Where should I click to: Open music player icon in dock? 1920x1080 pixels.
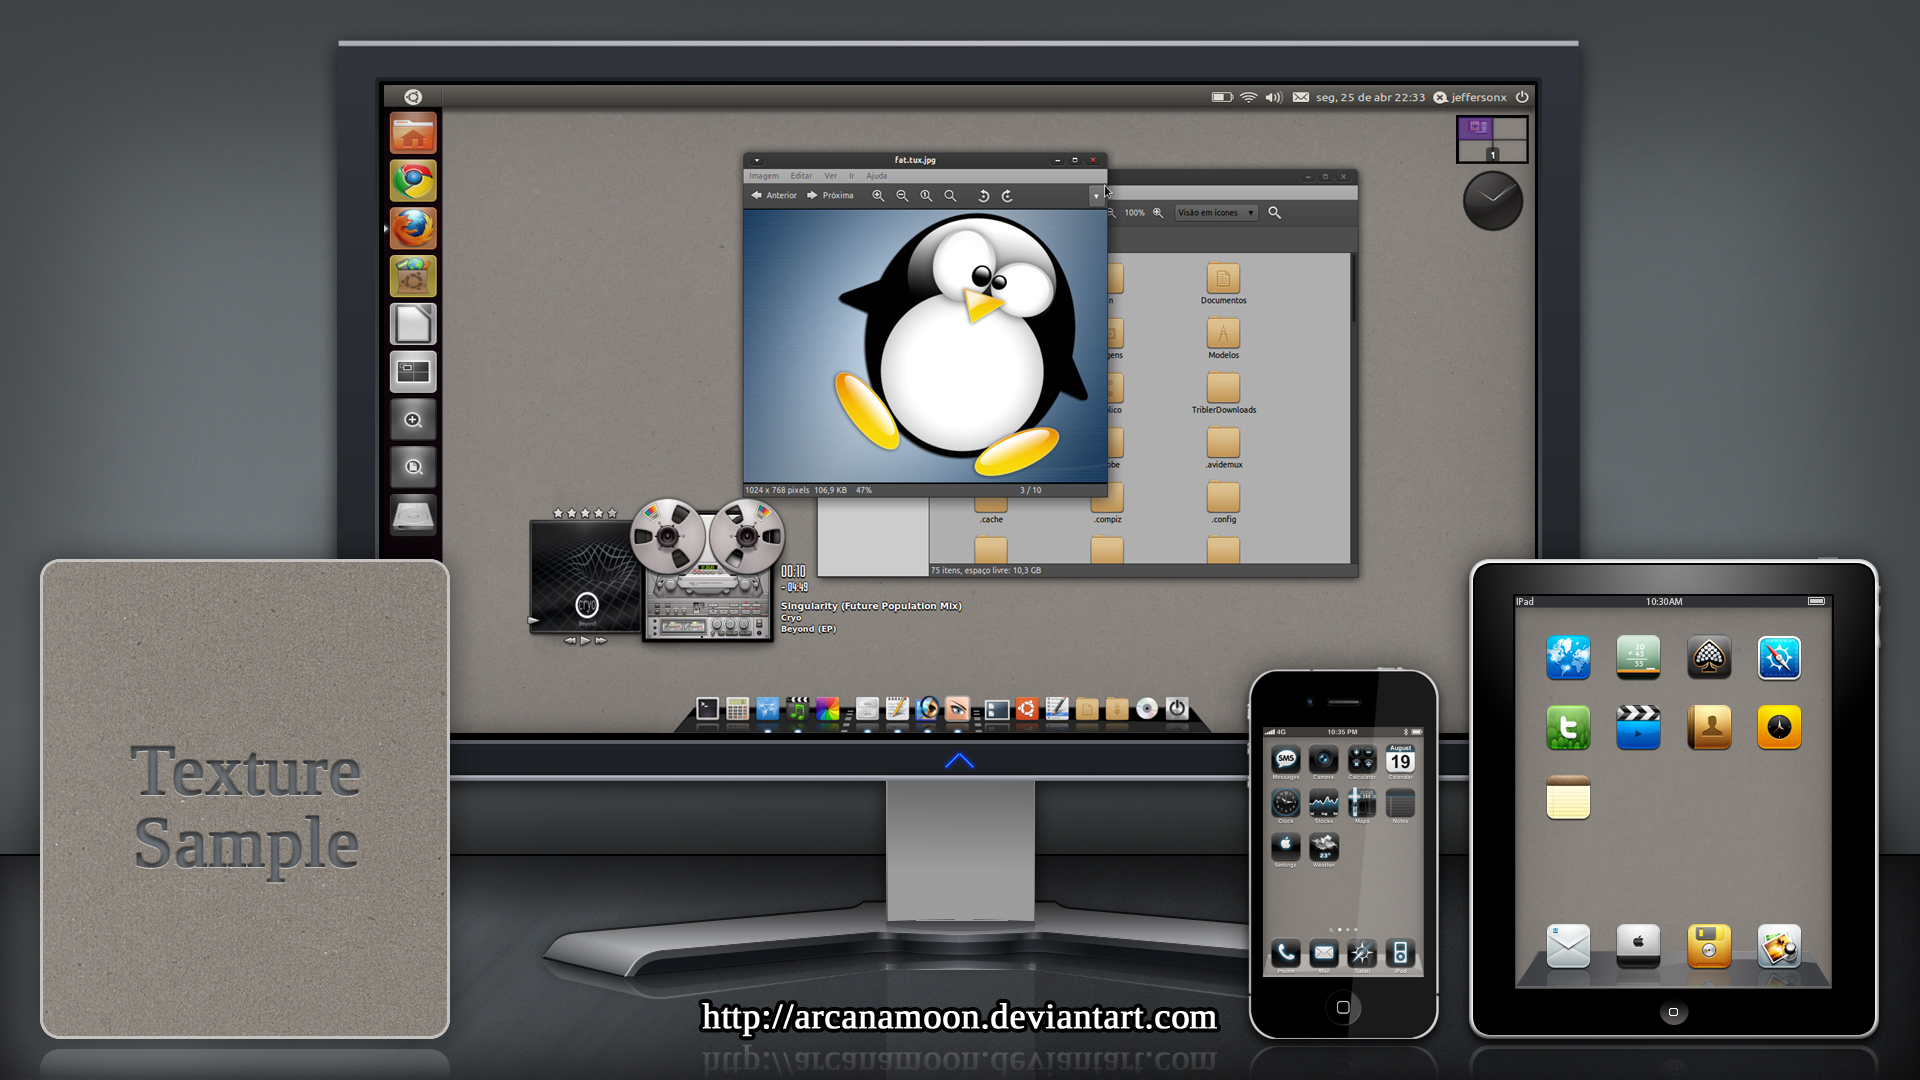[x=797, y=709]
